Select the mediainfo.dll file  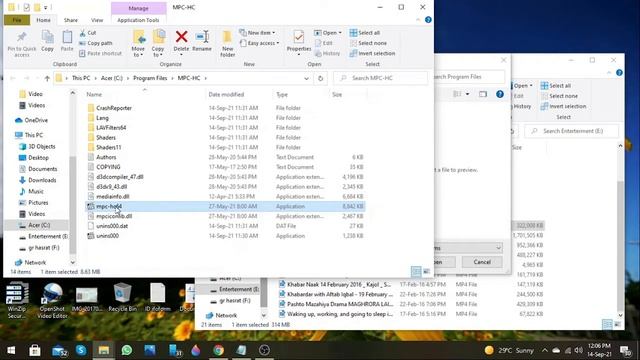tap(113, 196)
